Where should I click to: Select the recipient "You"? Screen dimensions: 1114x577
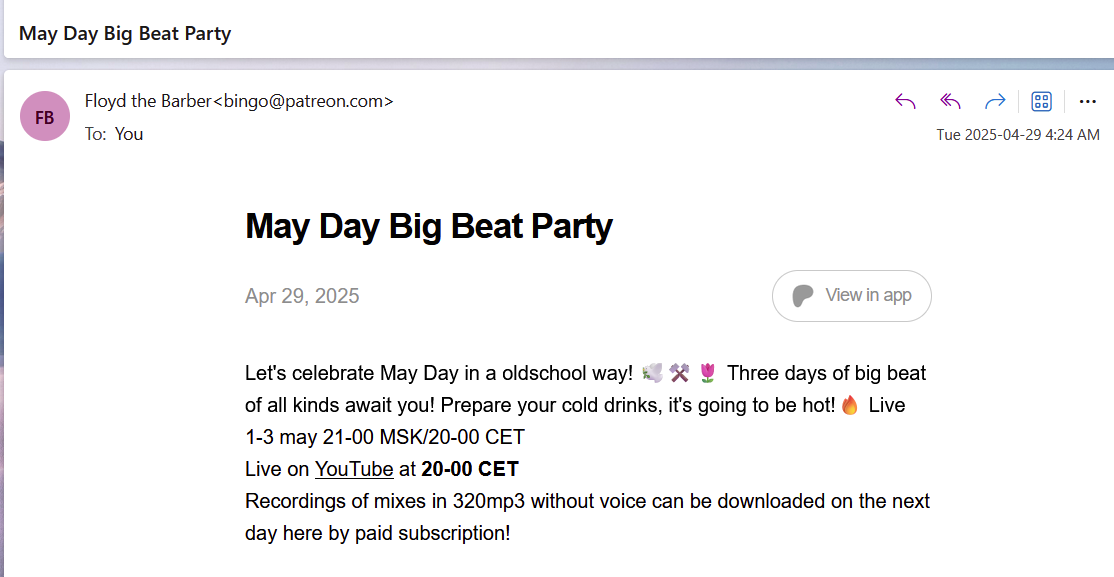(129, 134)
